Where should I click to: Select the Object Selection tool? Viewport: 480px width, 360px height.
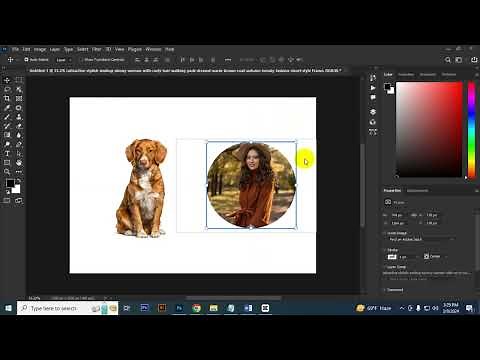tap(19, 89)
